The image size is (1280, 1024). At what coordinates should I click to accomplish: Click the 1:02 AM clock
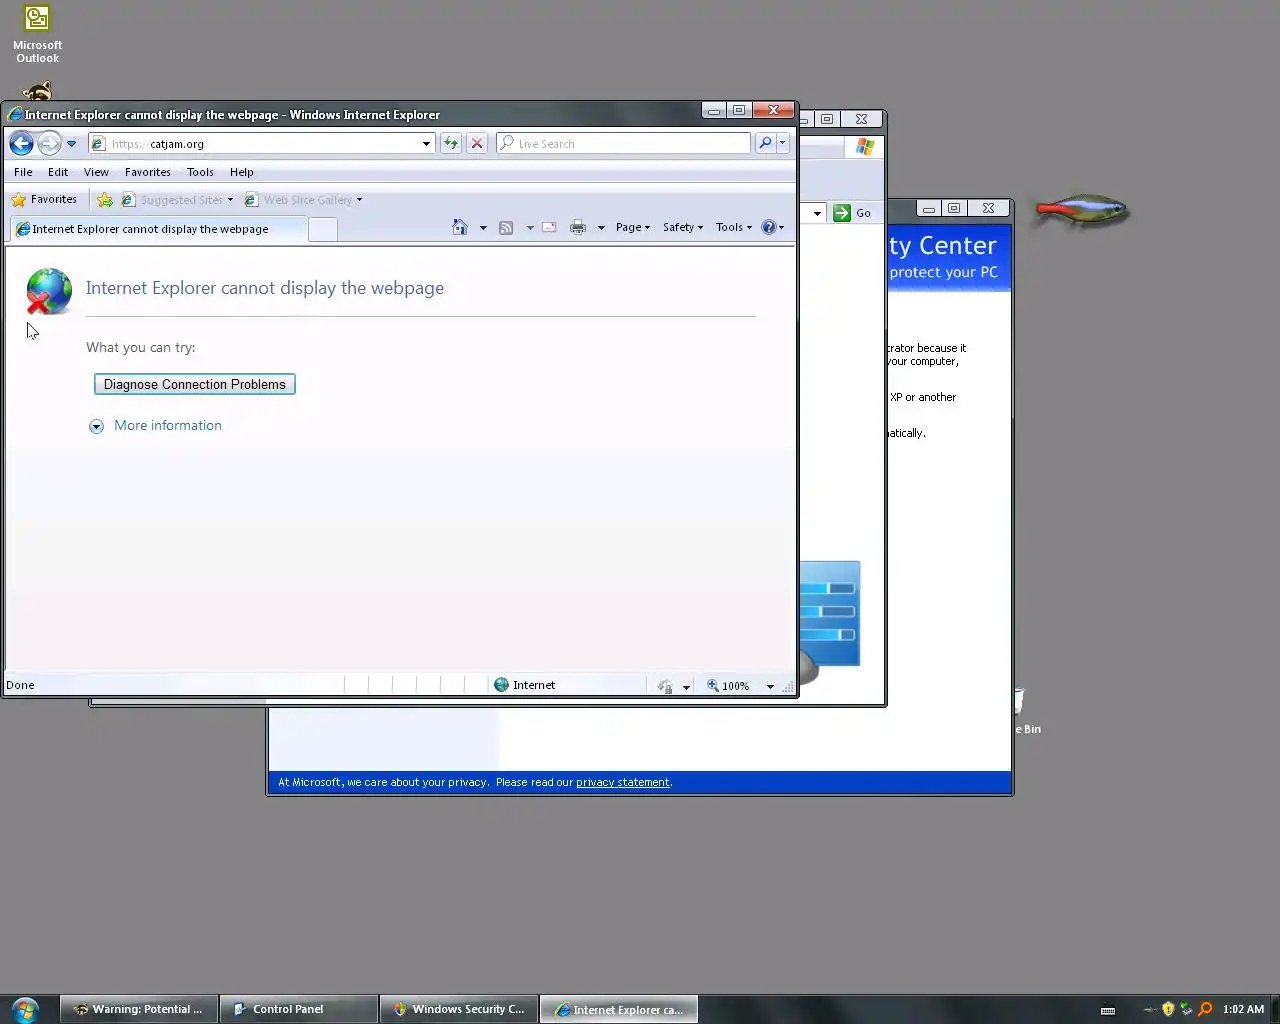[x=1243, y=1009]
